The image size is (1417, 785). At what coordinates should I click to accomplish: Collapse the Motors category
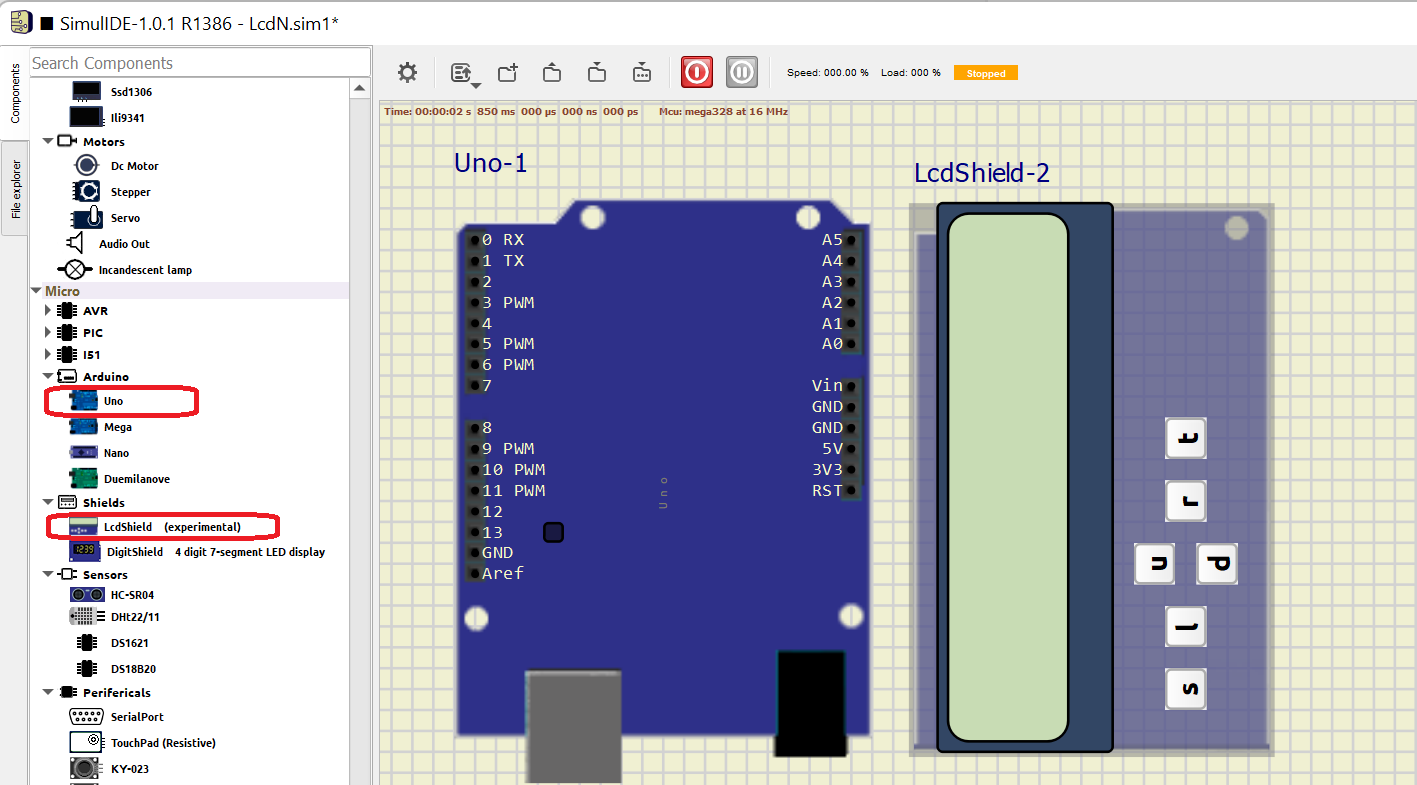pyautogui.click(x=48, y=142)
